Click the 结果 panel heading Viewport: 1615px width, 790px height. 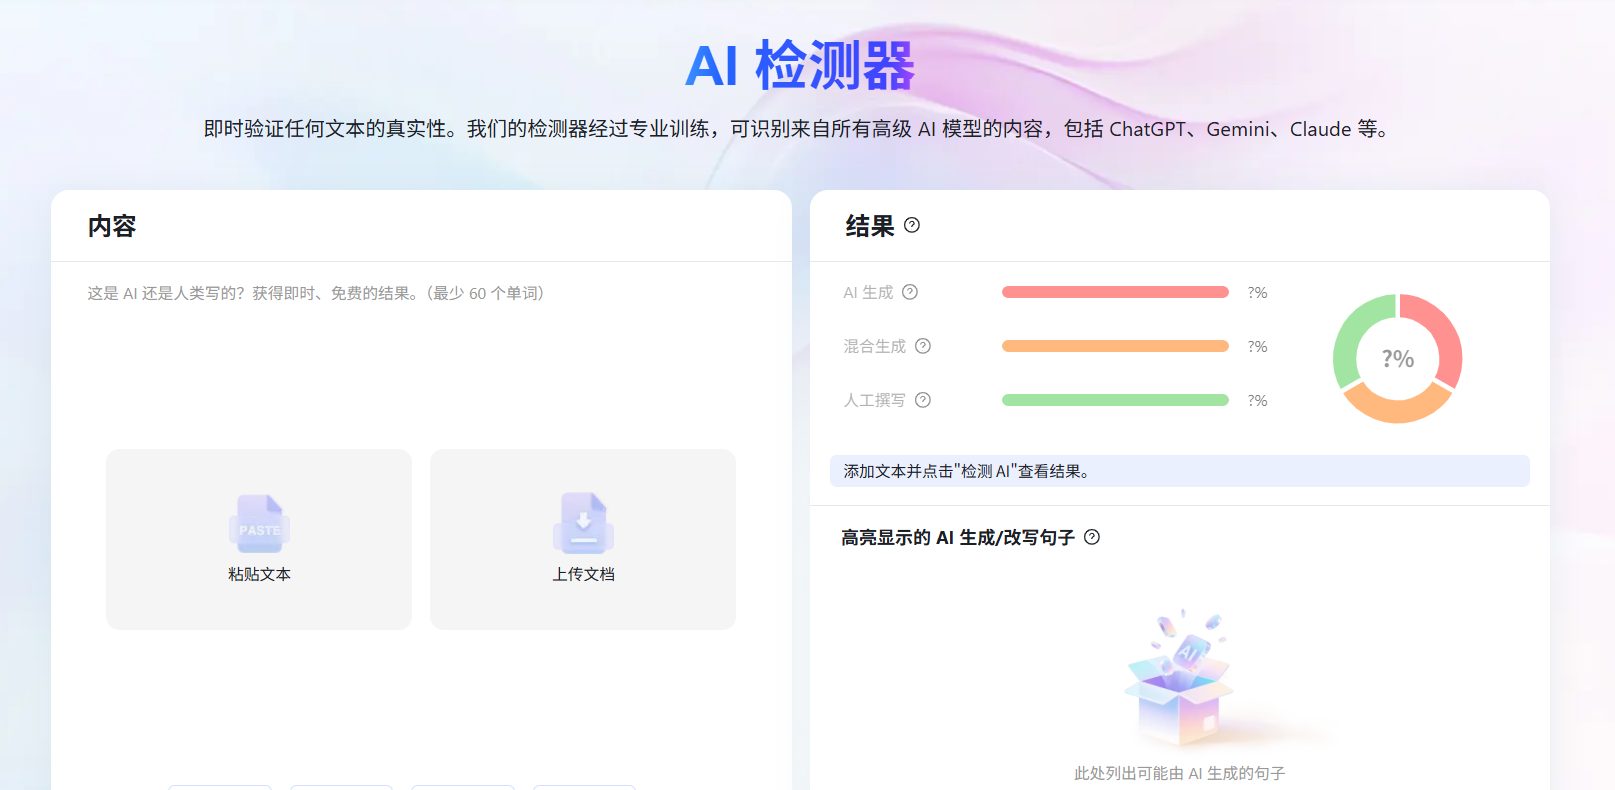(x=870, y=226)
